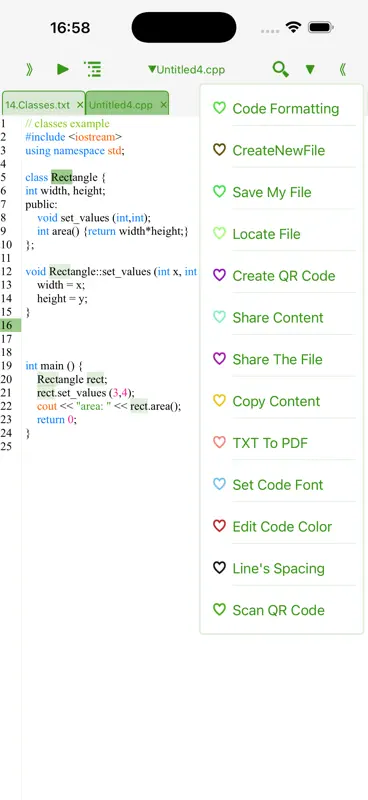
Task: Click highlighted 'Rect' in class declaration
Action: 61,178
